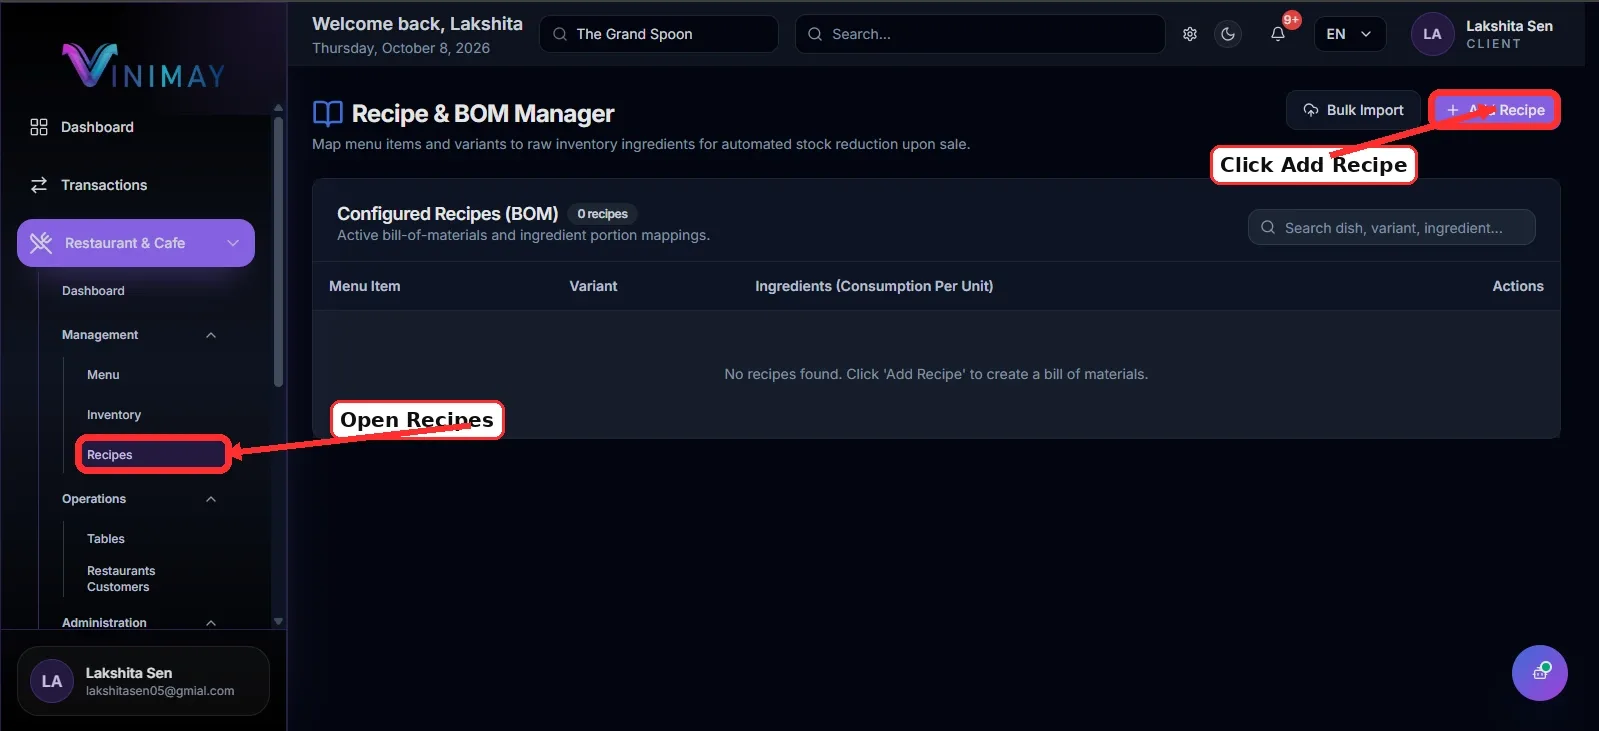The image size is (1599, 731).
Task: Open the settings gear icon
Action: tap(1190, 34)
